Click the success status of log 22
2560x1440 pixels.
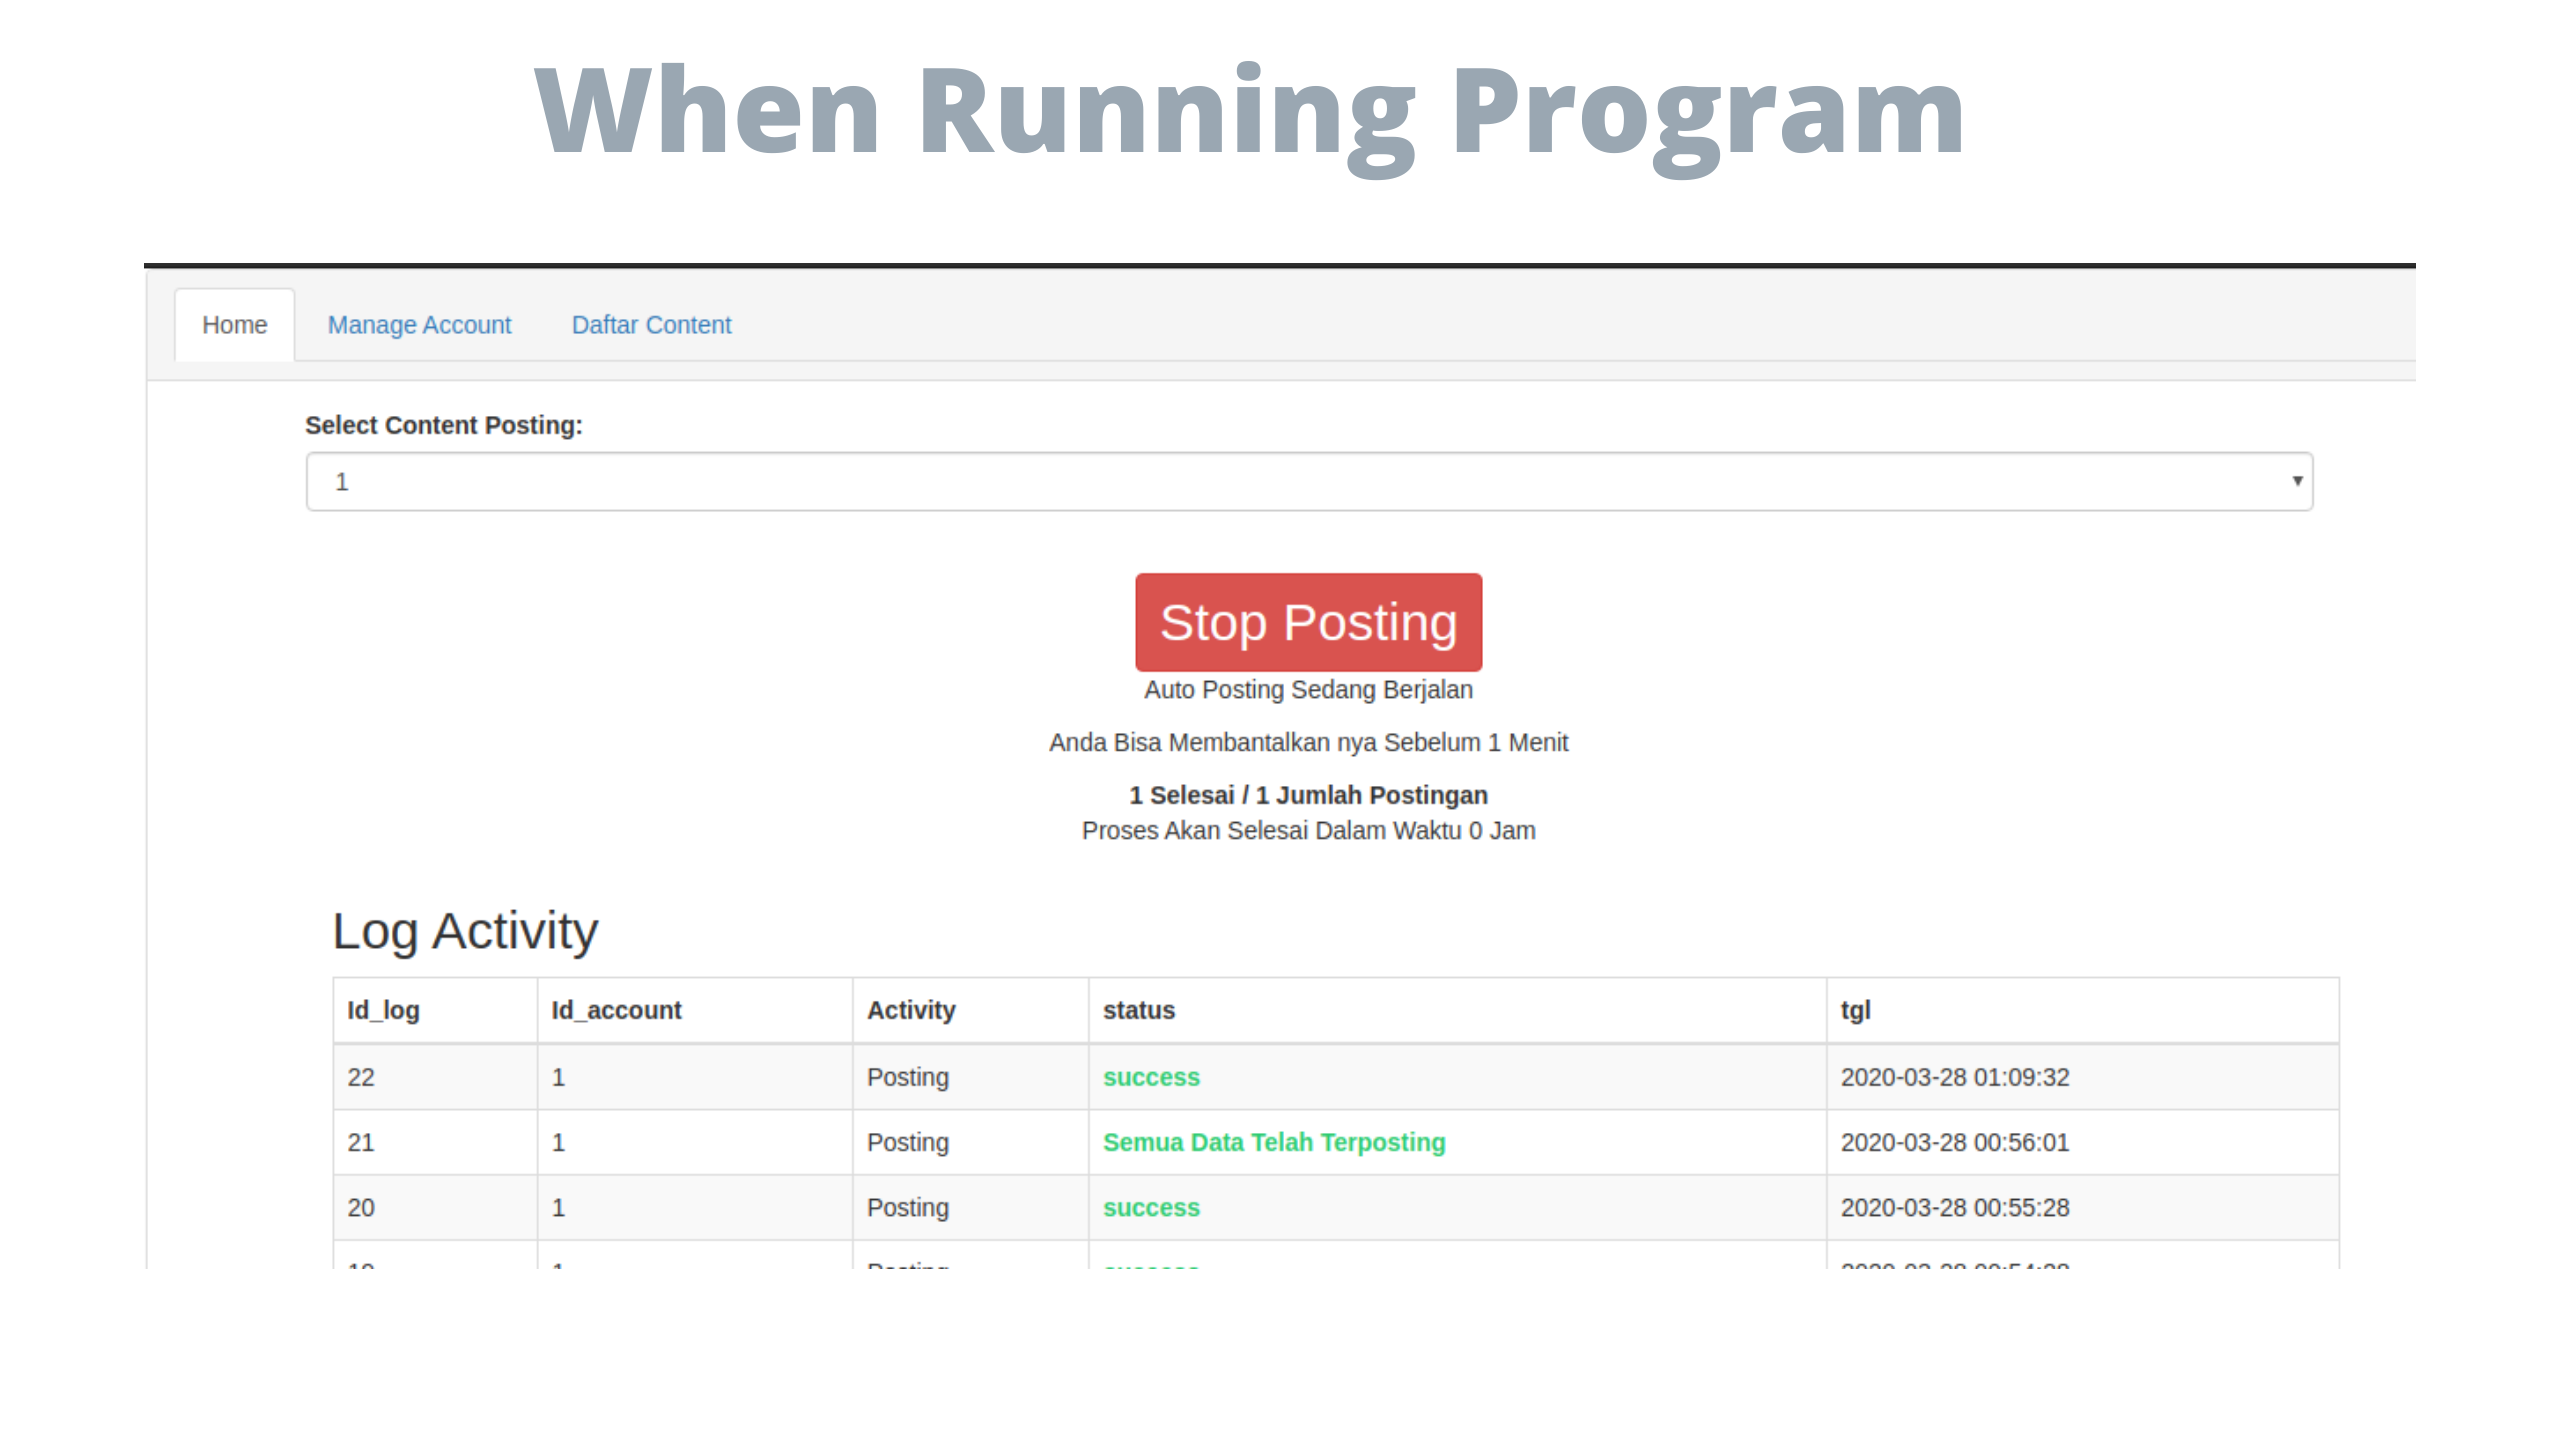tap(1151, 1077)
